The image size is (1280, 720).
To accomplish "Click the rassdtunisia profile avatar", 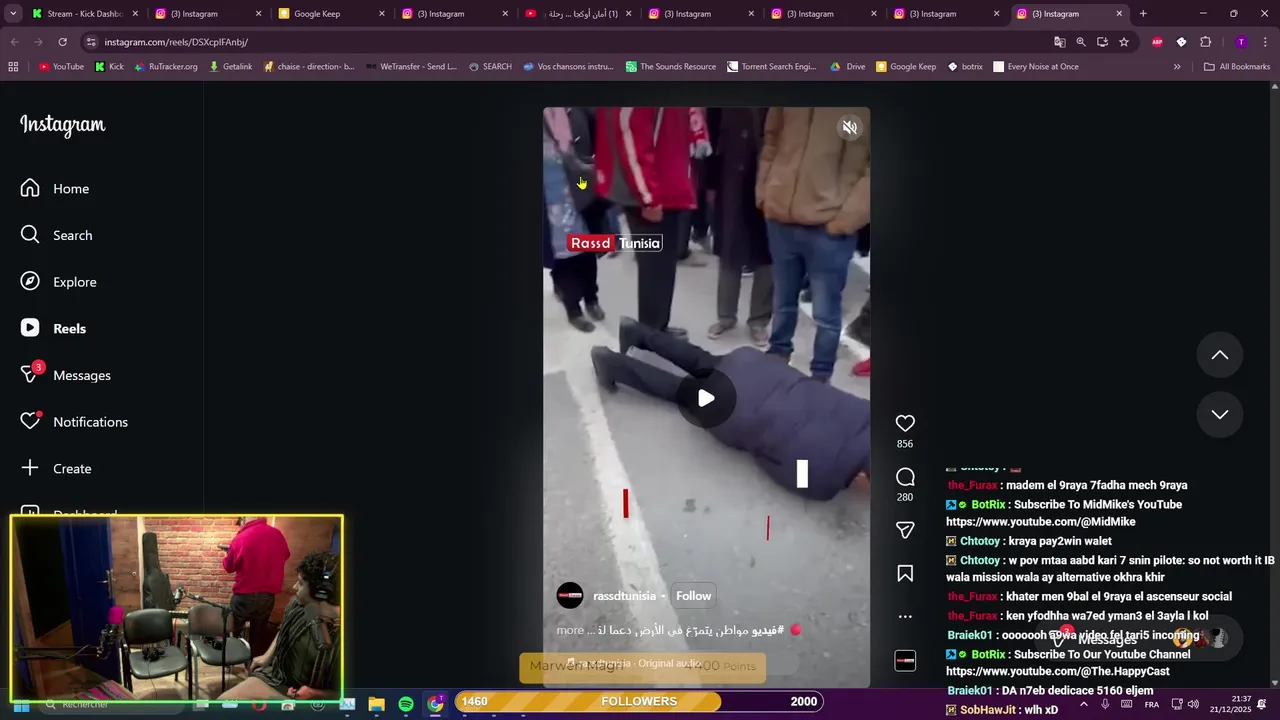I will click(570, 596).
